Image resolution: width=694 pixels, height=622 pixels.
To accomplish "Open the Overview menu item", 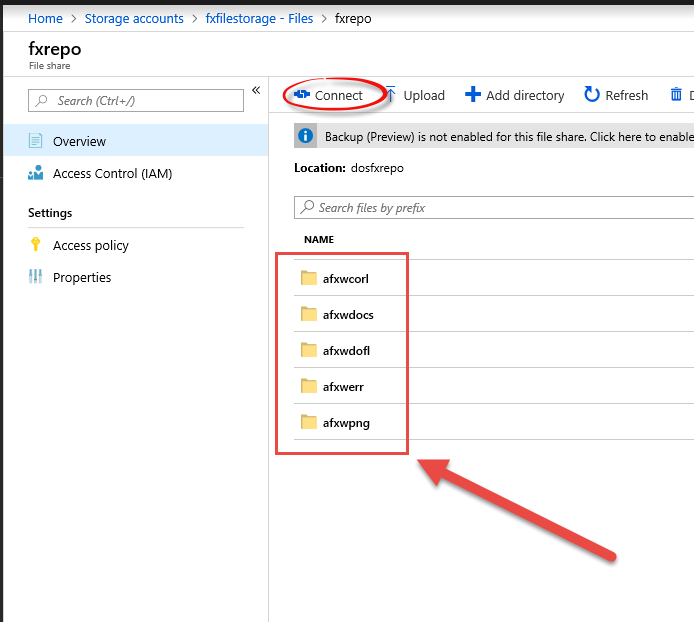I will pyautogui.click(x=136, y=141).
